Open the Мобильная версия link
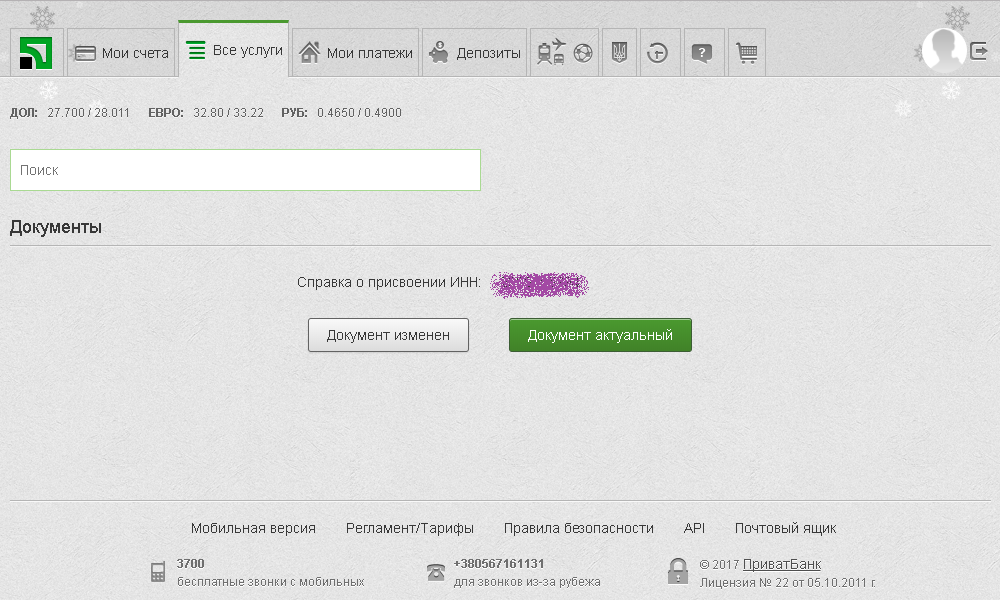Image resolution: width=1000 pixels, height=600 pixels. (253, 528)
